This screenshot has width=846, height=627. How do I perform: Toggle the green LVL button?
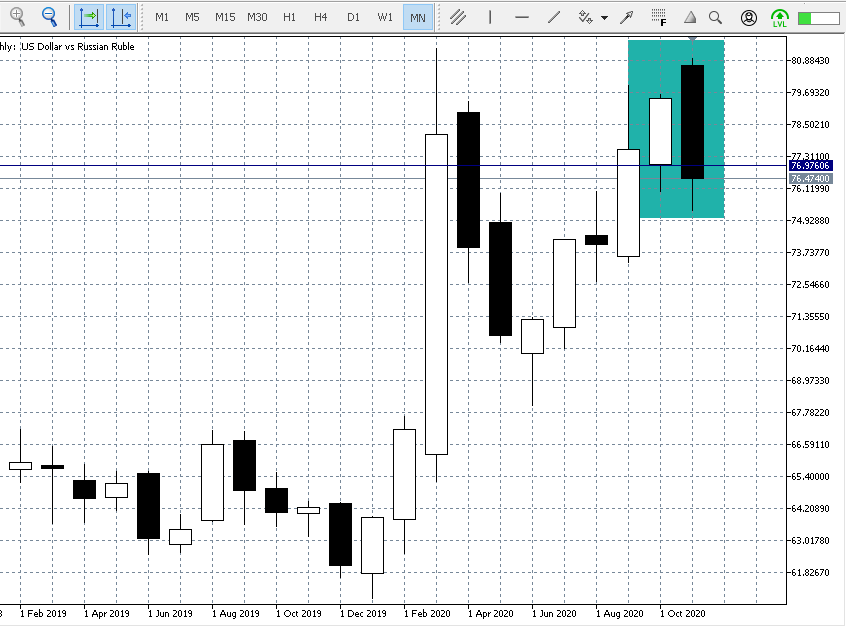[x=779, y=17]
